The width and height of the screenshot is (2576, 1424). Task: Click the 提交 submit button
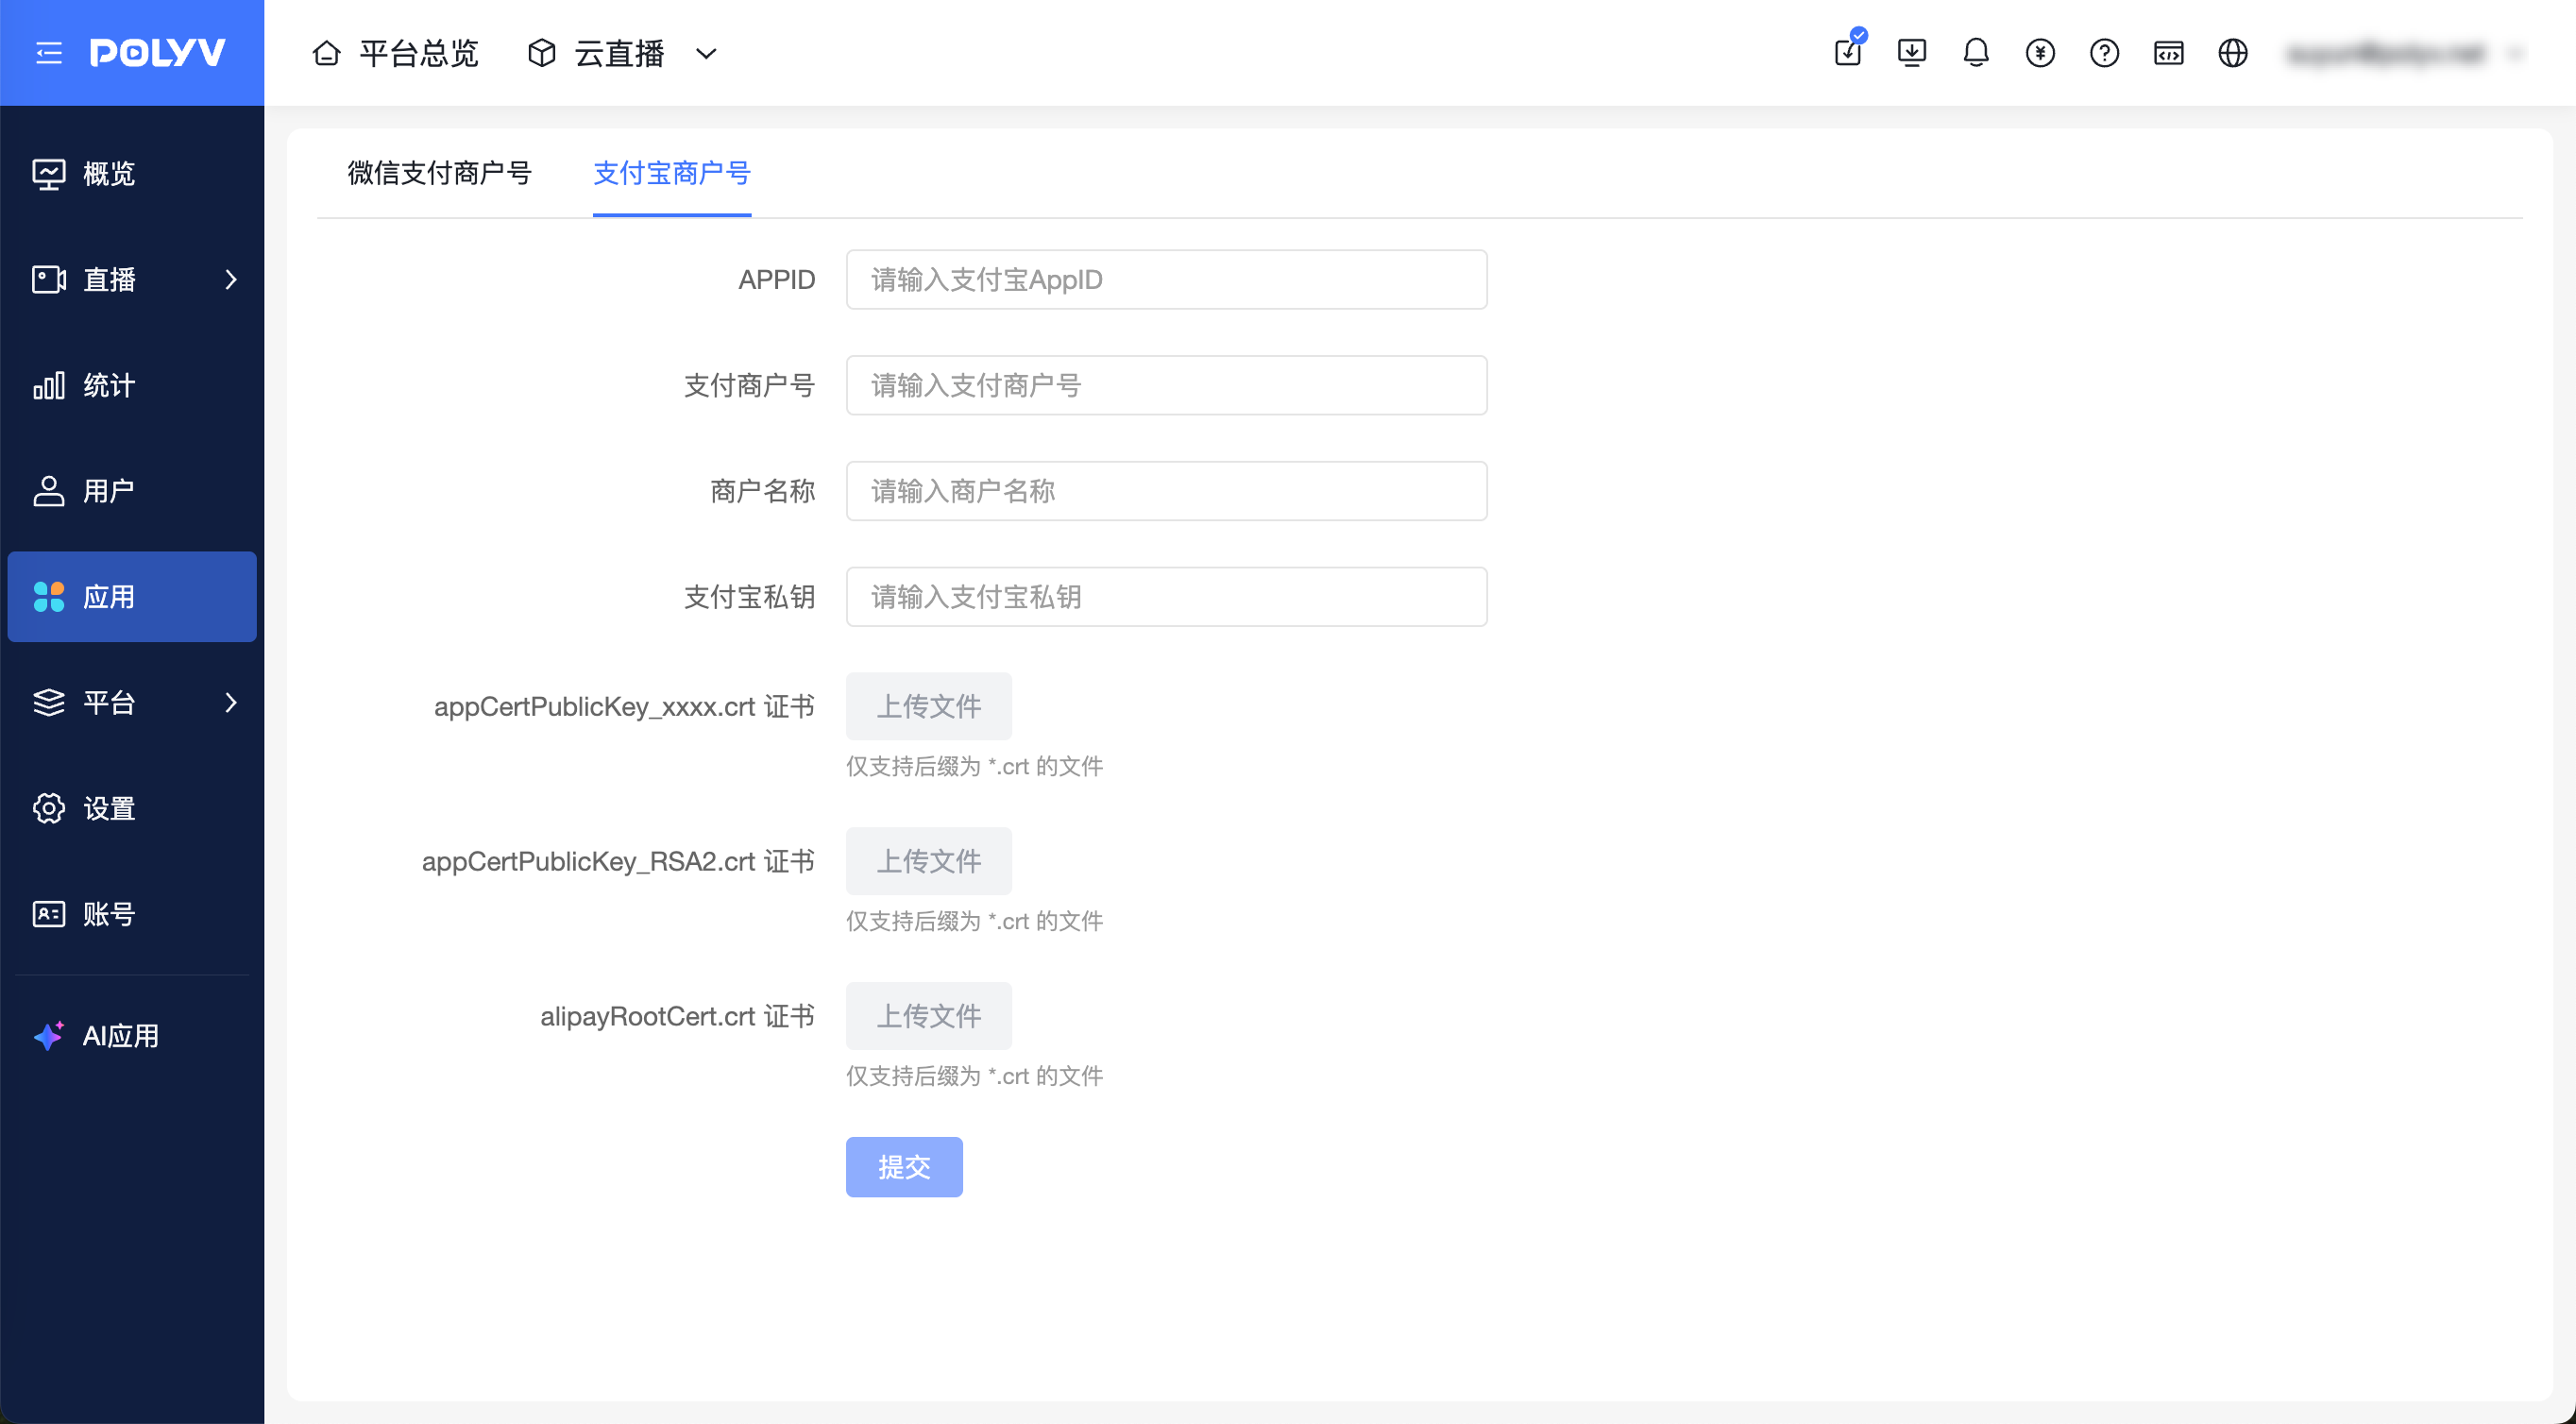pyautogui.click(x=904, y=1168)
